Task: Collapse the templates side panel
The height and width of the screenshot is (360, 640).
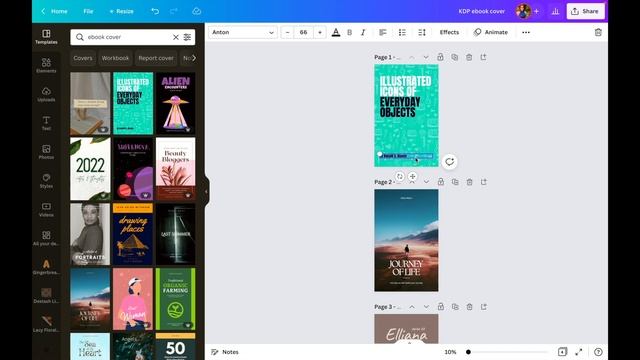Action: click(207, 191)
